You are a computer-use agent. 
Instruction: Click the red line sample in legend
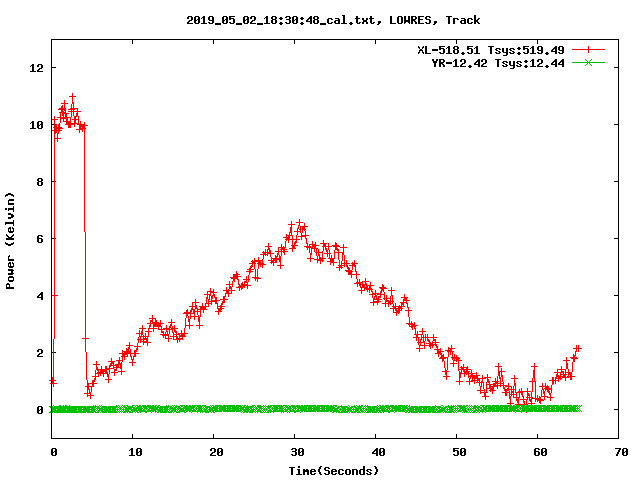tap(588, 50)
